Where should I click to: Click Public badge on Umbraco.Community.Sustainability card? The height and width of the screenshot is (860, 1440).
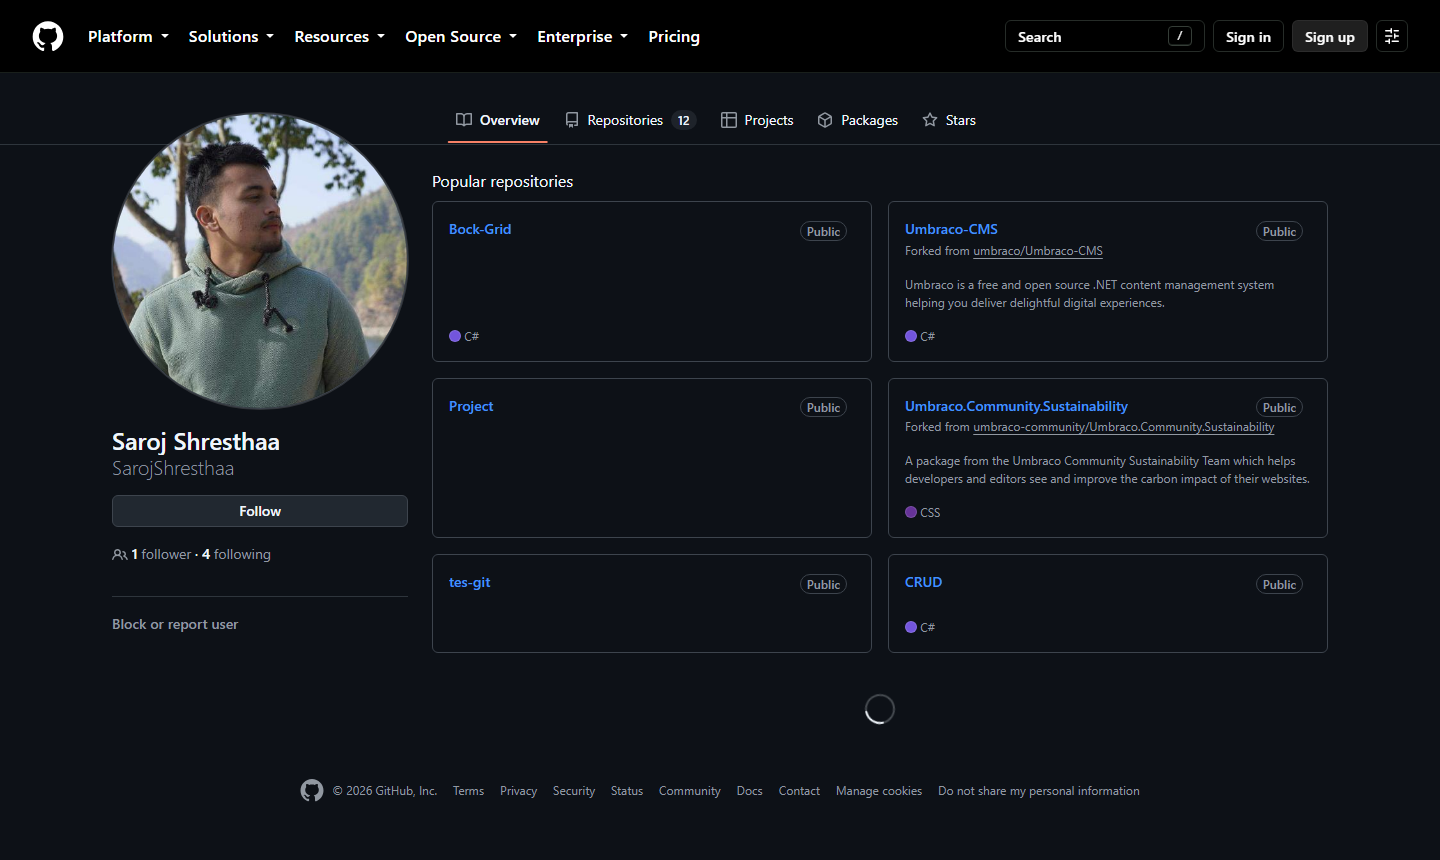point(1279,407)
